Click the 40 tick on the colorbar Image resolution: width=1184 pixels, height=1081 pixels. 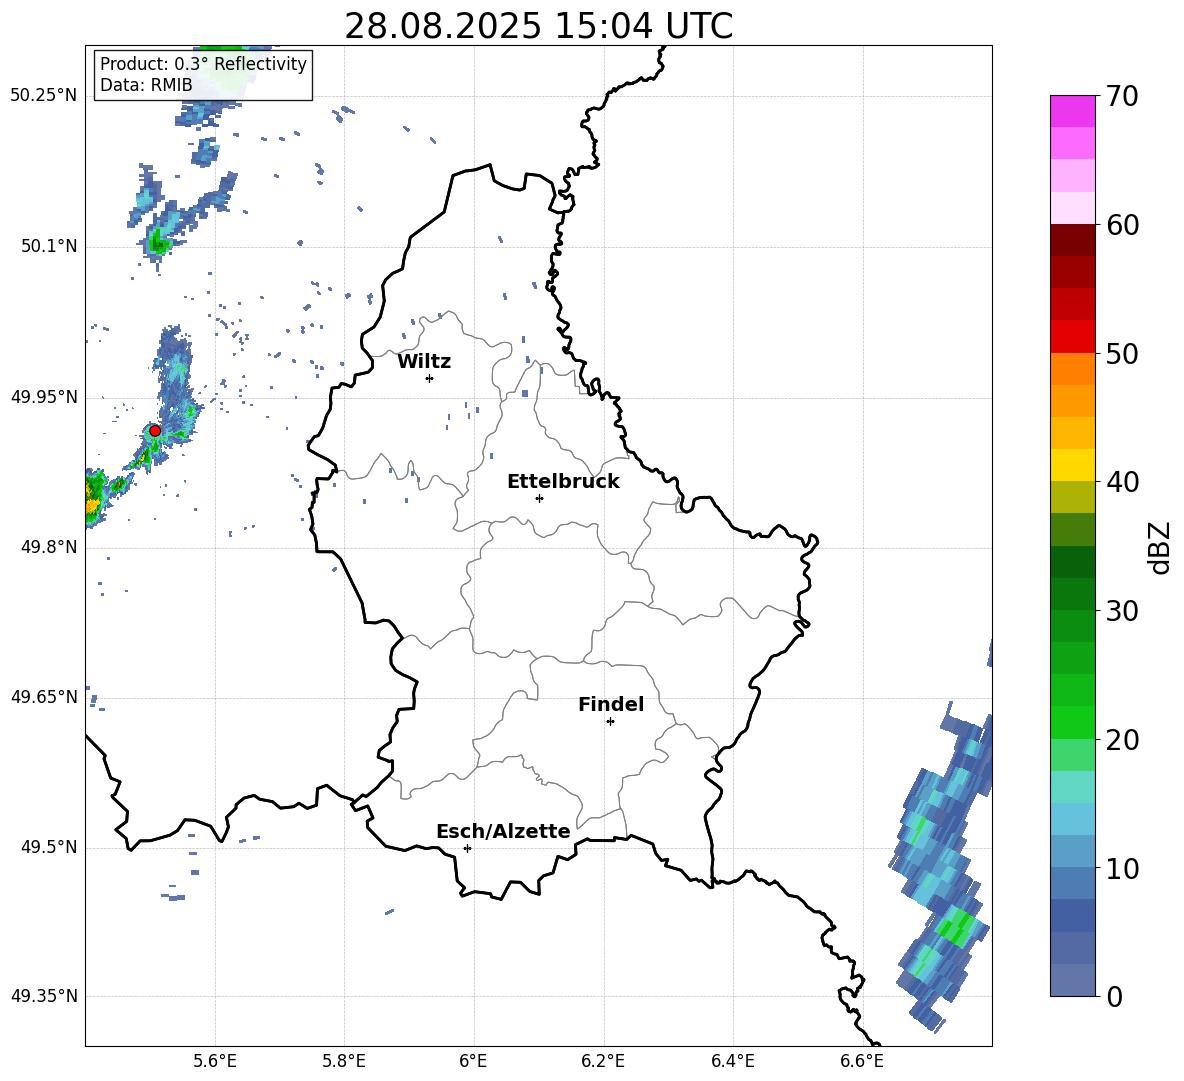pyautogui.click(x=1122, y=482)
